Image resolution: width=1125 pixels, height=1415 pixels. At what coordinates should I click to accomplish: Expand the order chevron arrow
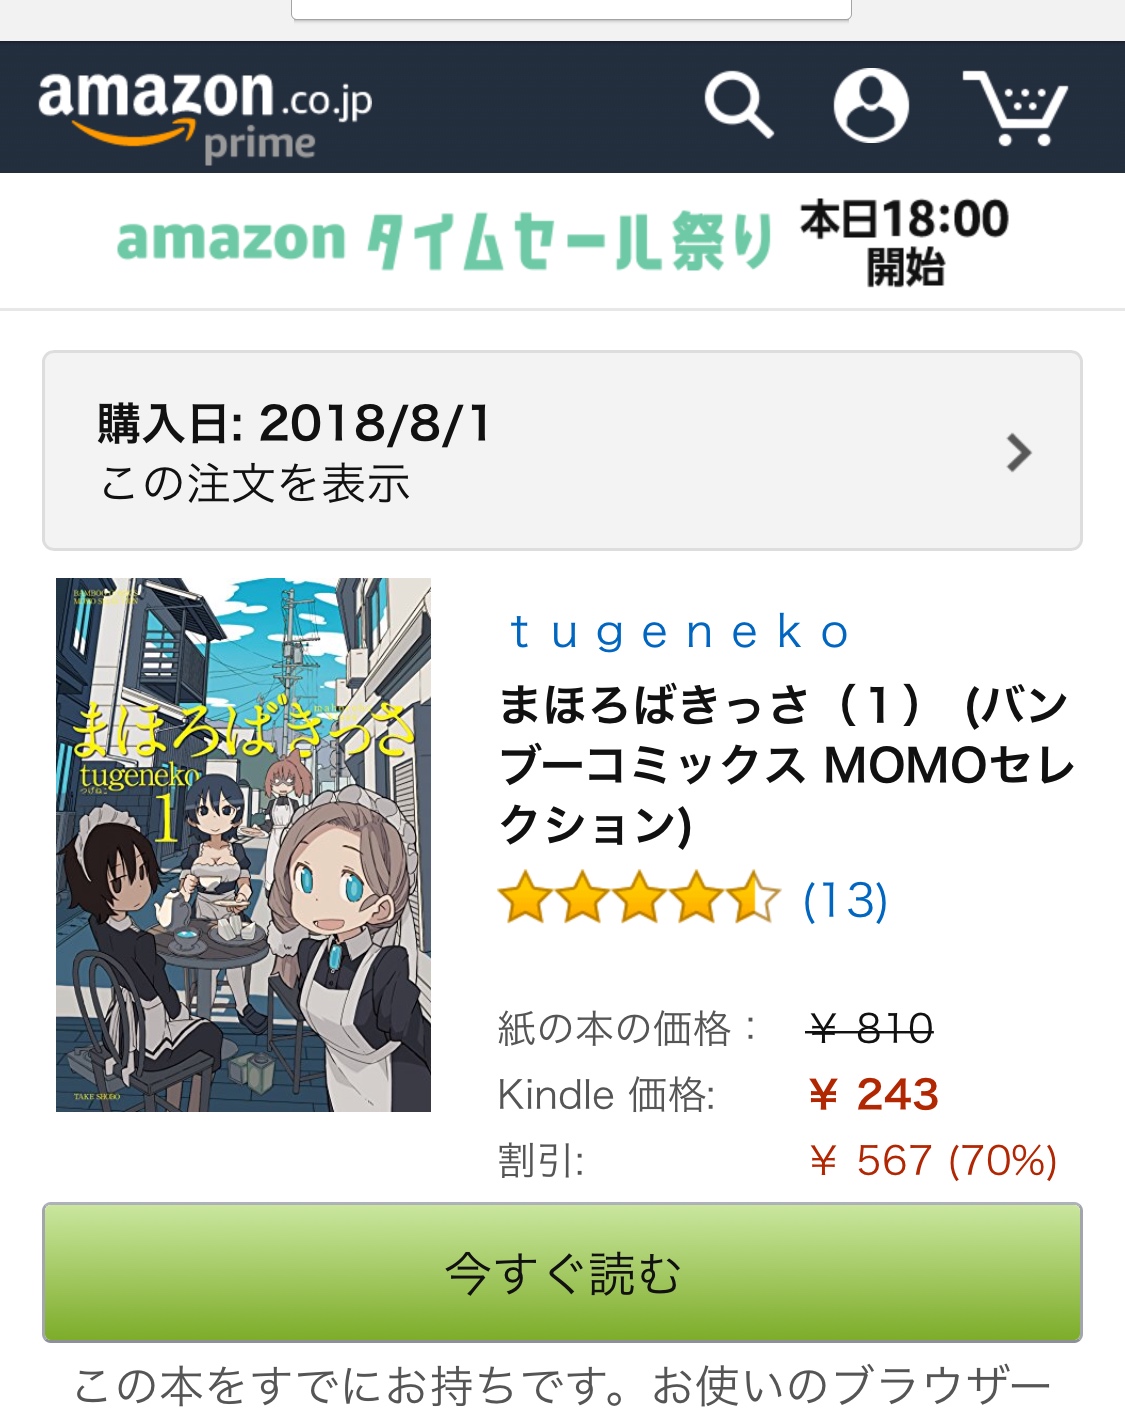[x=1018, y=453]
